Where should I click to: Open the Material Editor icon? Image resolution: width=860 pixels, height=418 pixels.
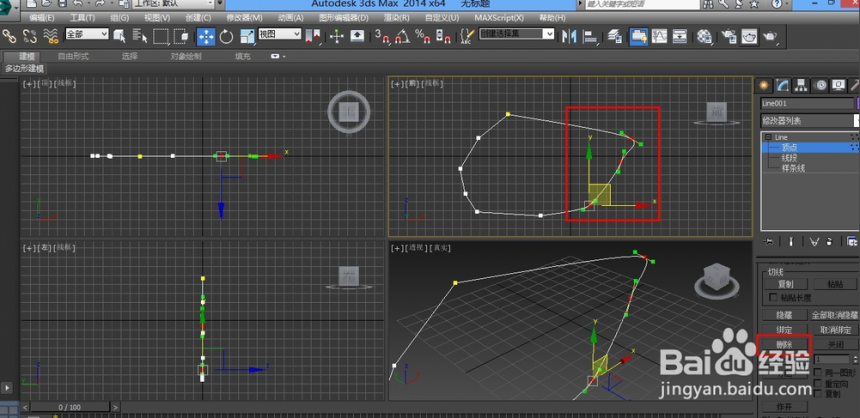704,36
